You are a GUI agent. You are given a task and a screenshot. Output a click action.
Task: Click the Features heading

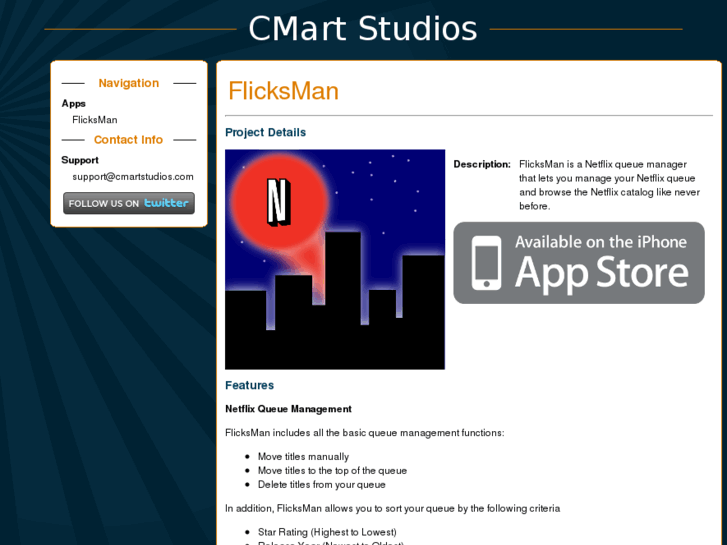click(x=249, y=385)
